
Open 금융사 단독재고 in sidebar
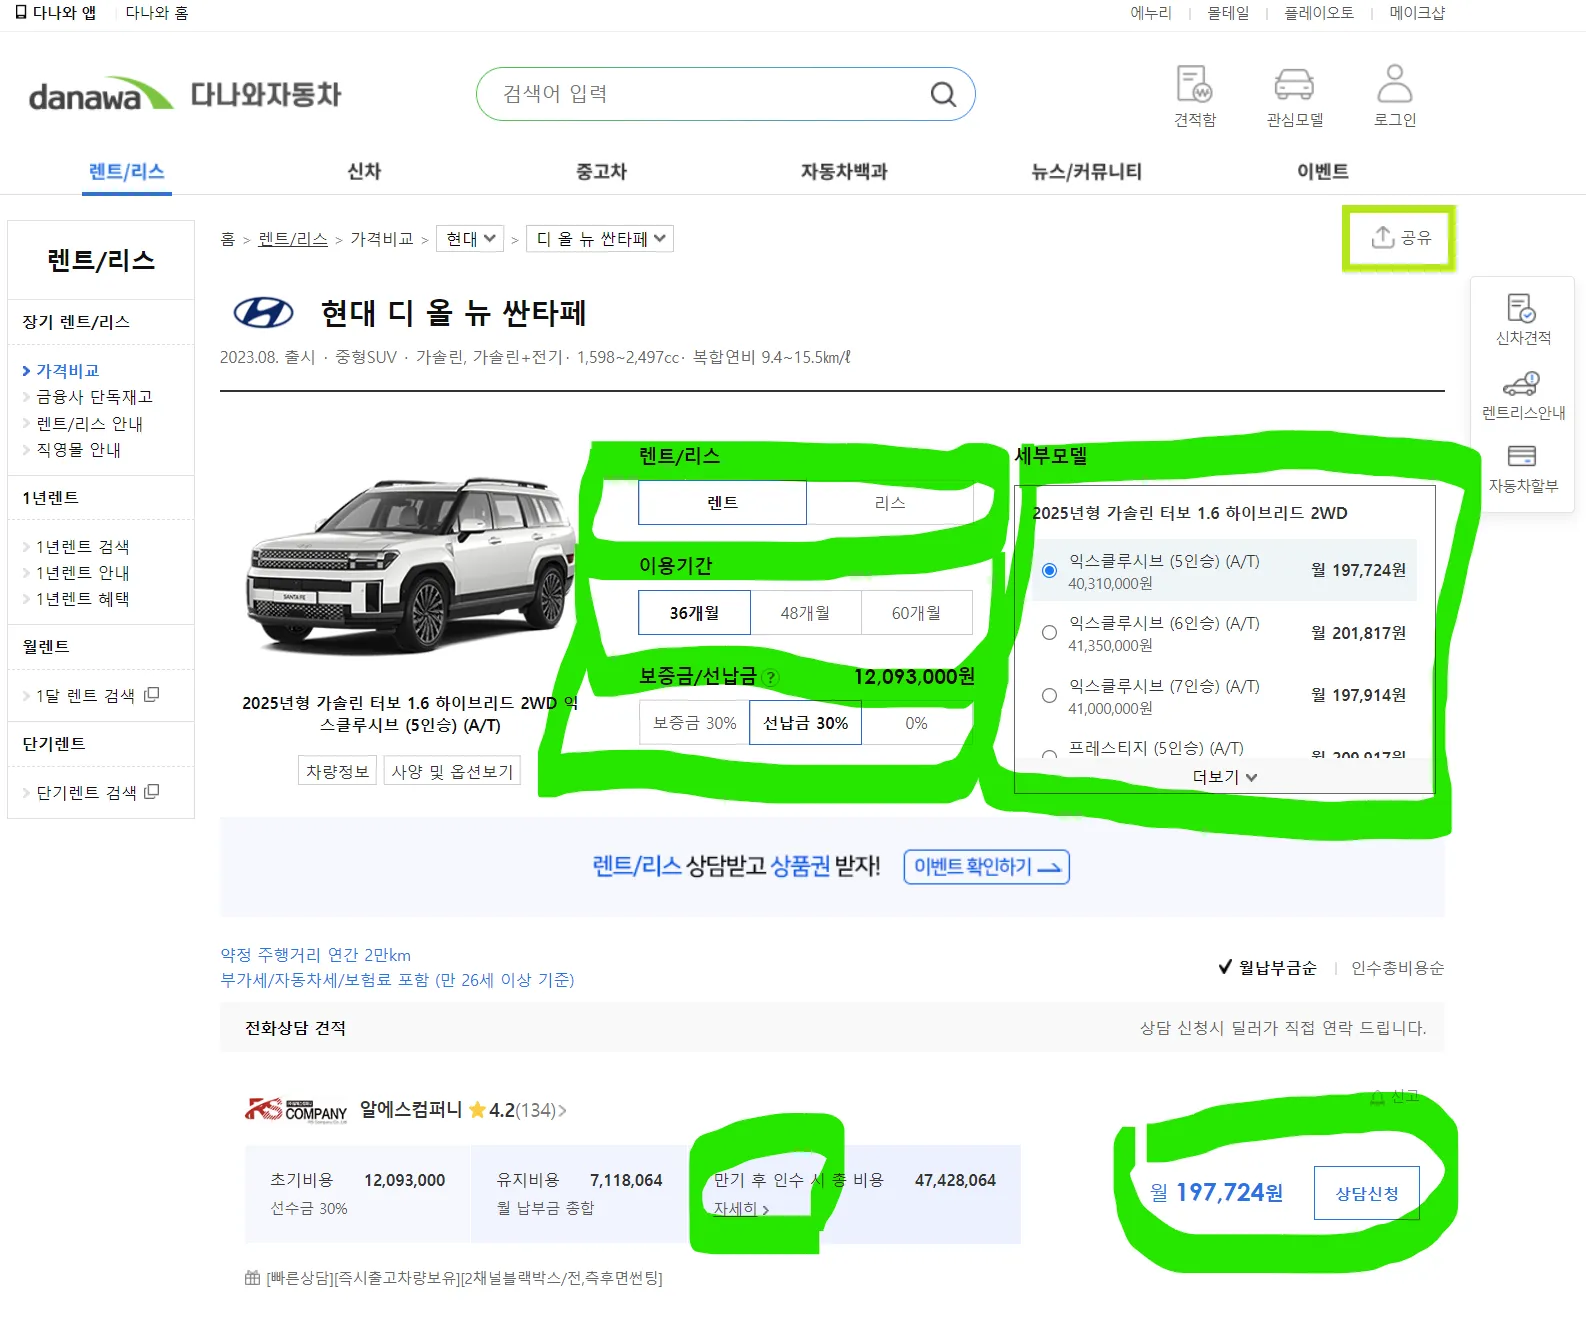pos(94,397)
